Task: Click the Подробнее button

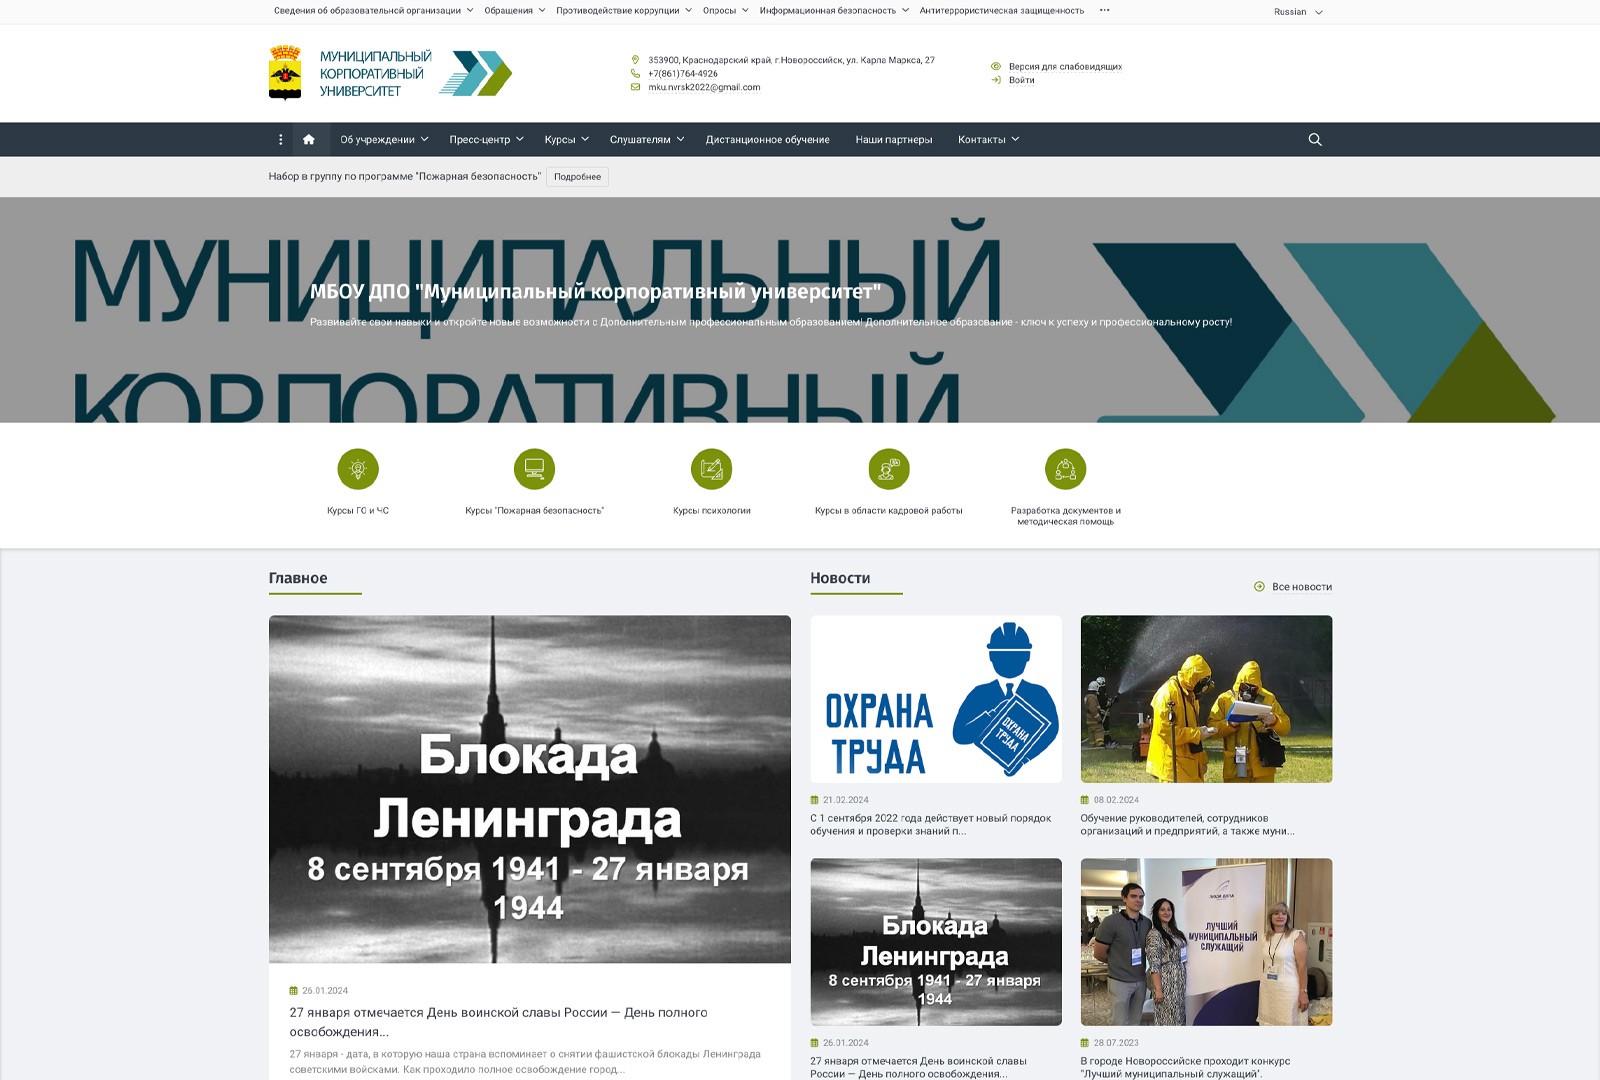Action: 577,177
